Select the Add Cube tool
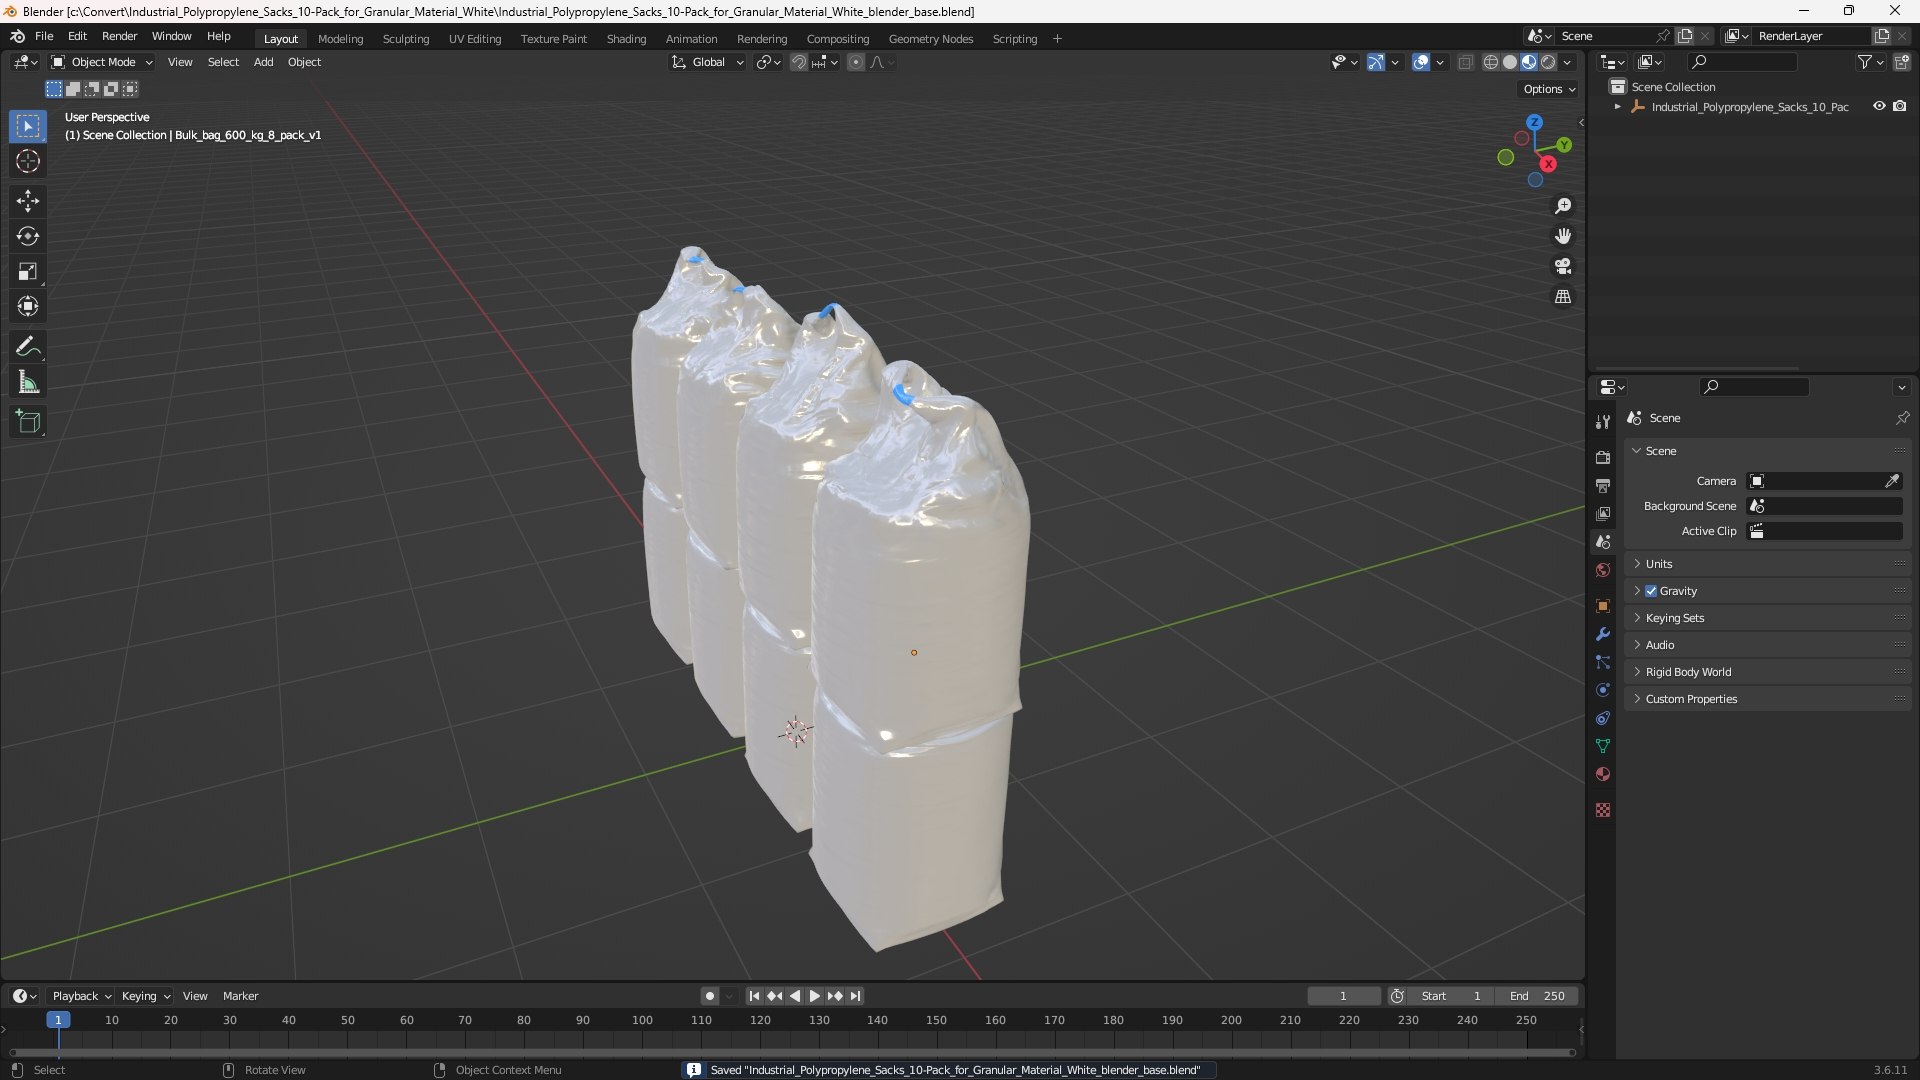Viewport: 1920px width, 1080px height. point(28,422)
